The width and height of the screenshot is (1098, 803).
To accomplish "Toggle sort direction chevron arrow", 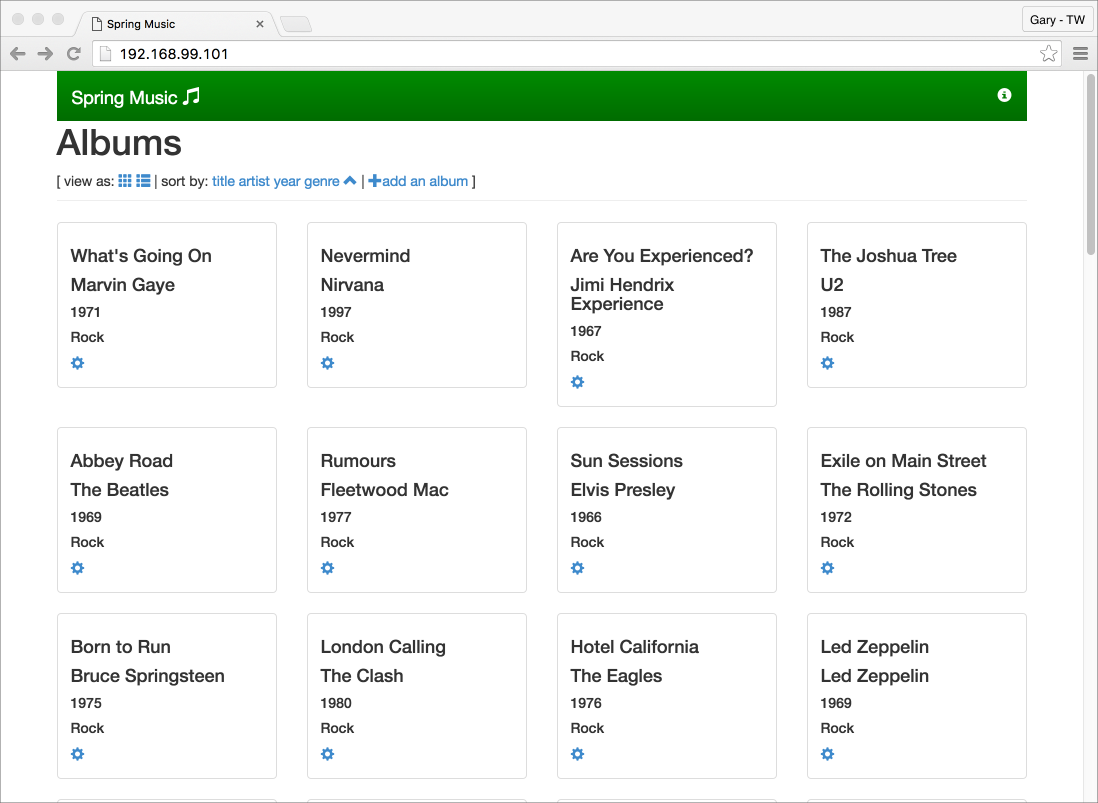I will [350, 181].
